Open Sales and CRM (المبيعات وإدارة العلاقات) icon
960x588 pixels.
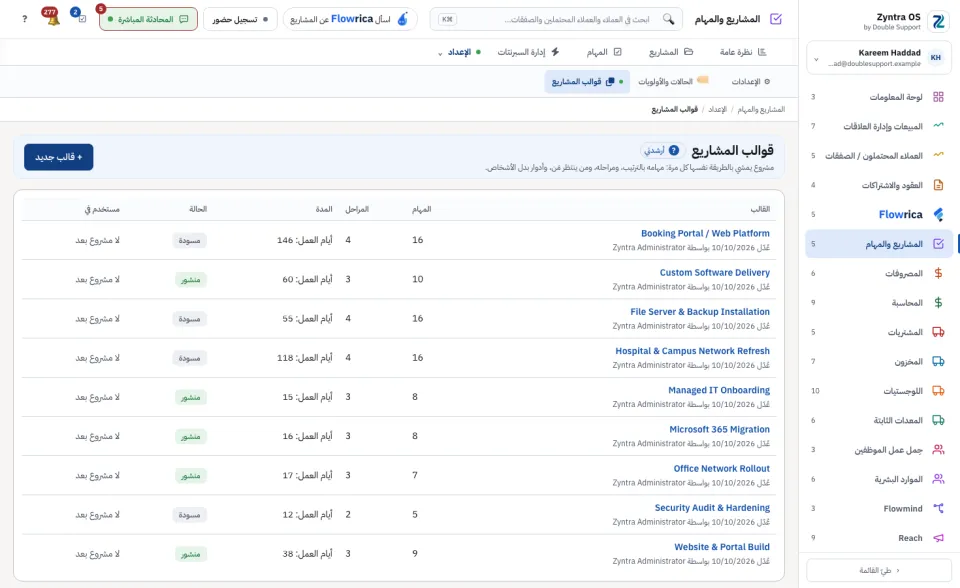pyautogui.click(x=938, y=126)
